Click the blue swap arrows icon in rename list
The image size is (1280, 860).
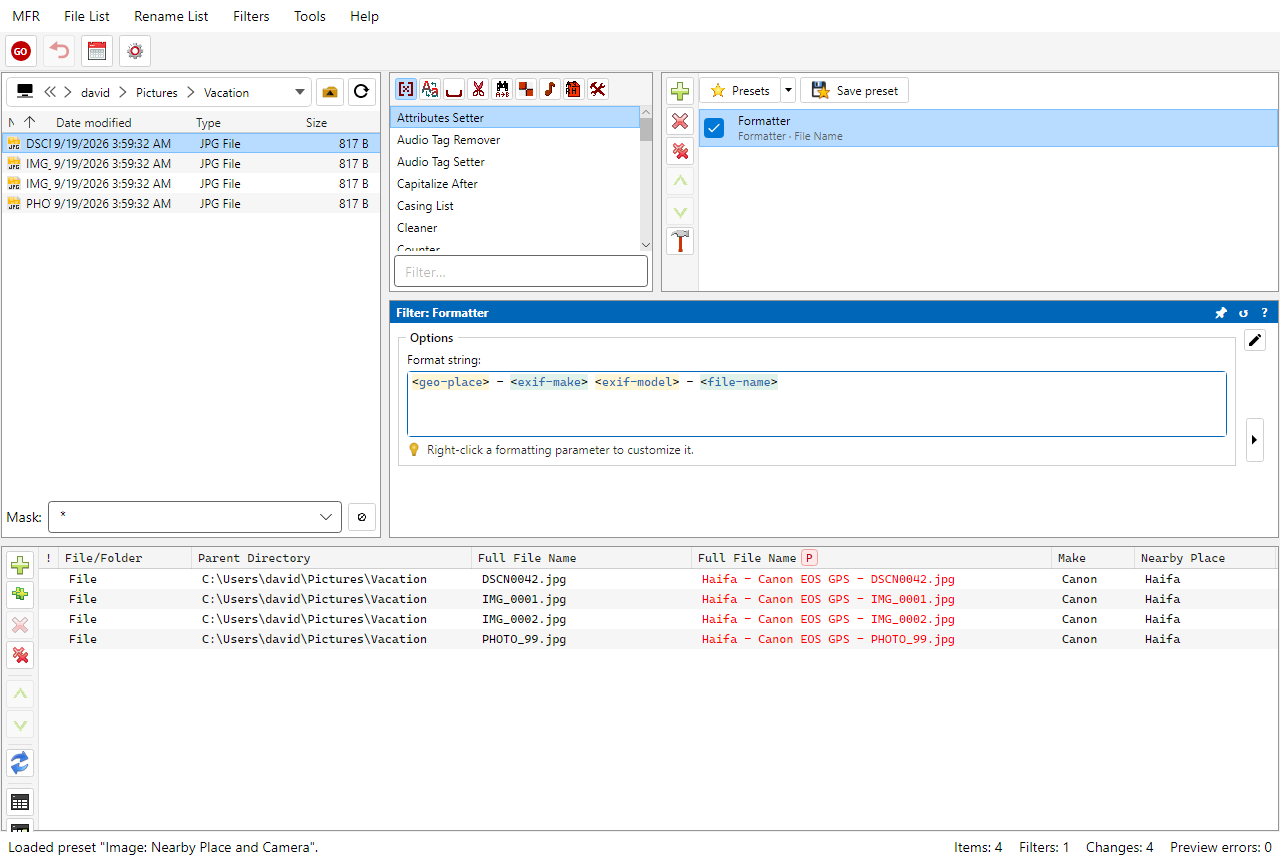pos(20,763)
